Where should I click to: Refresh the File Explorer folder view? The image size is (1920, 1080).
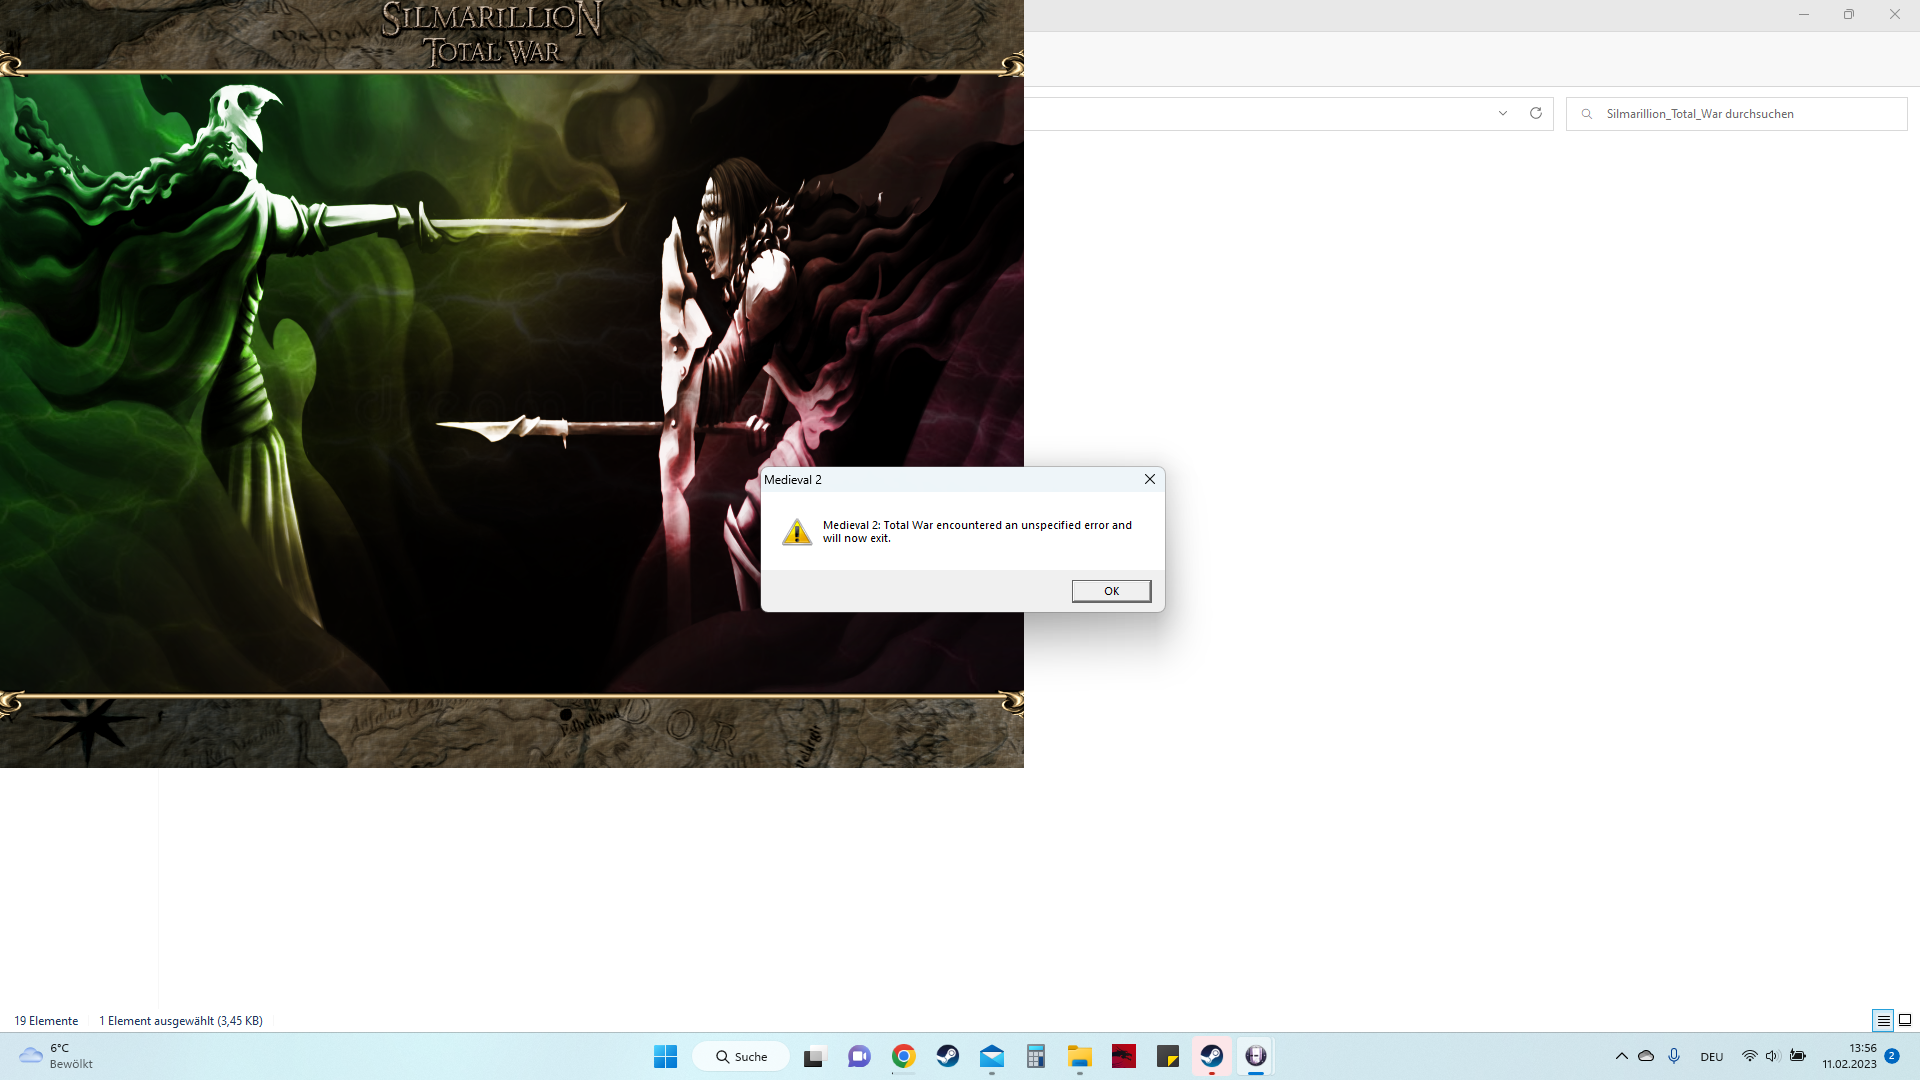click(x=1536, y=113)
